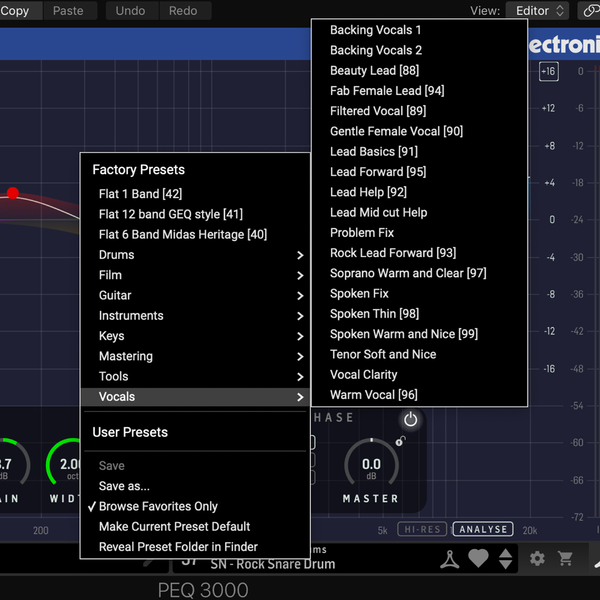Expand the Guitar preset submenu

tap(195, 295)
